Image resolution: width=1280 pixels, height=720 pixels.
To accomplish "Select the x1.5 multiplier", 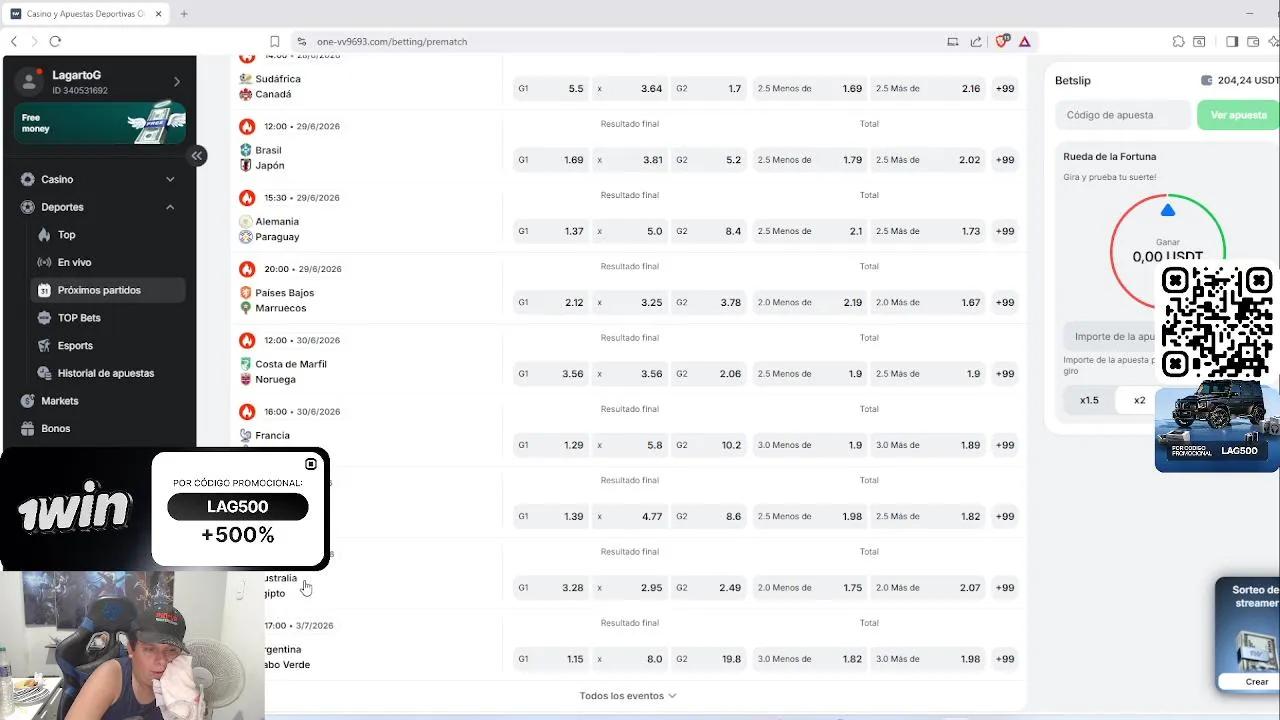I will [1089, 400].
